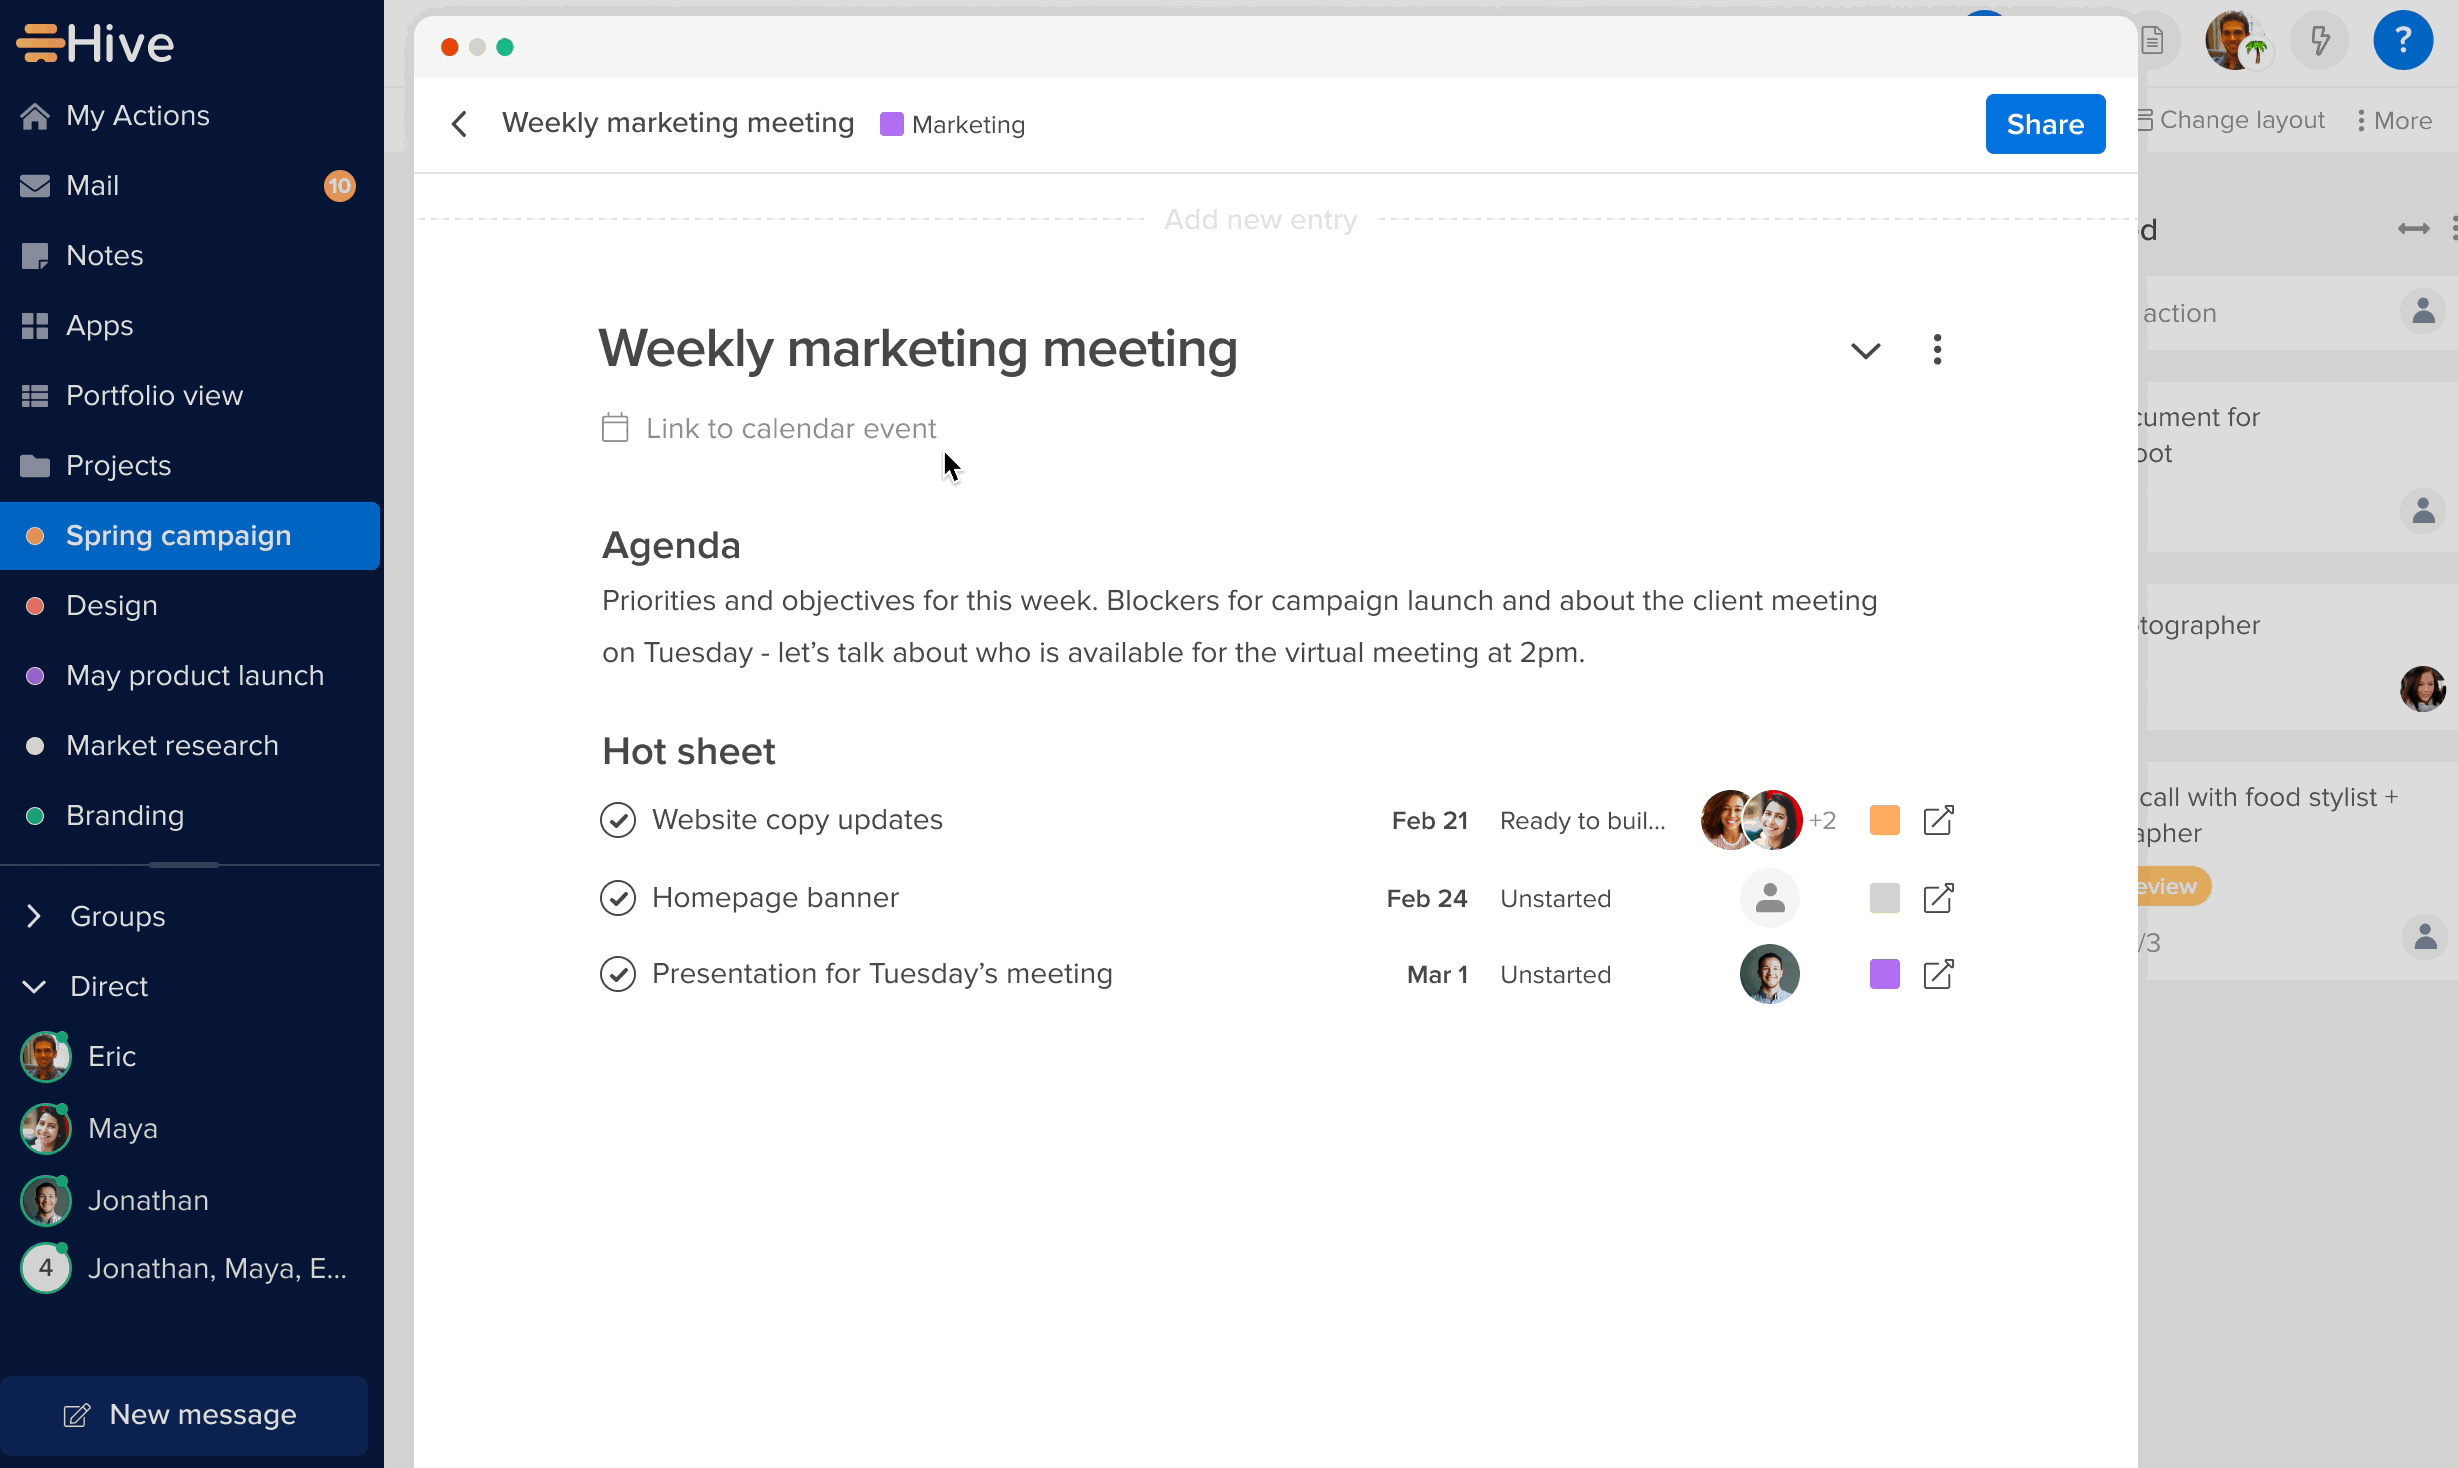The width and height of the screenshot is (2458, 1468).
Task: Check off the Website copy updates task
Action: 617,819
